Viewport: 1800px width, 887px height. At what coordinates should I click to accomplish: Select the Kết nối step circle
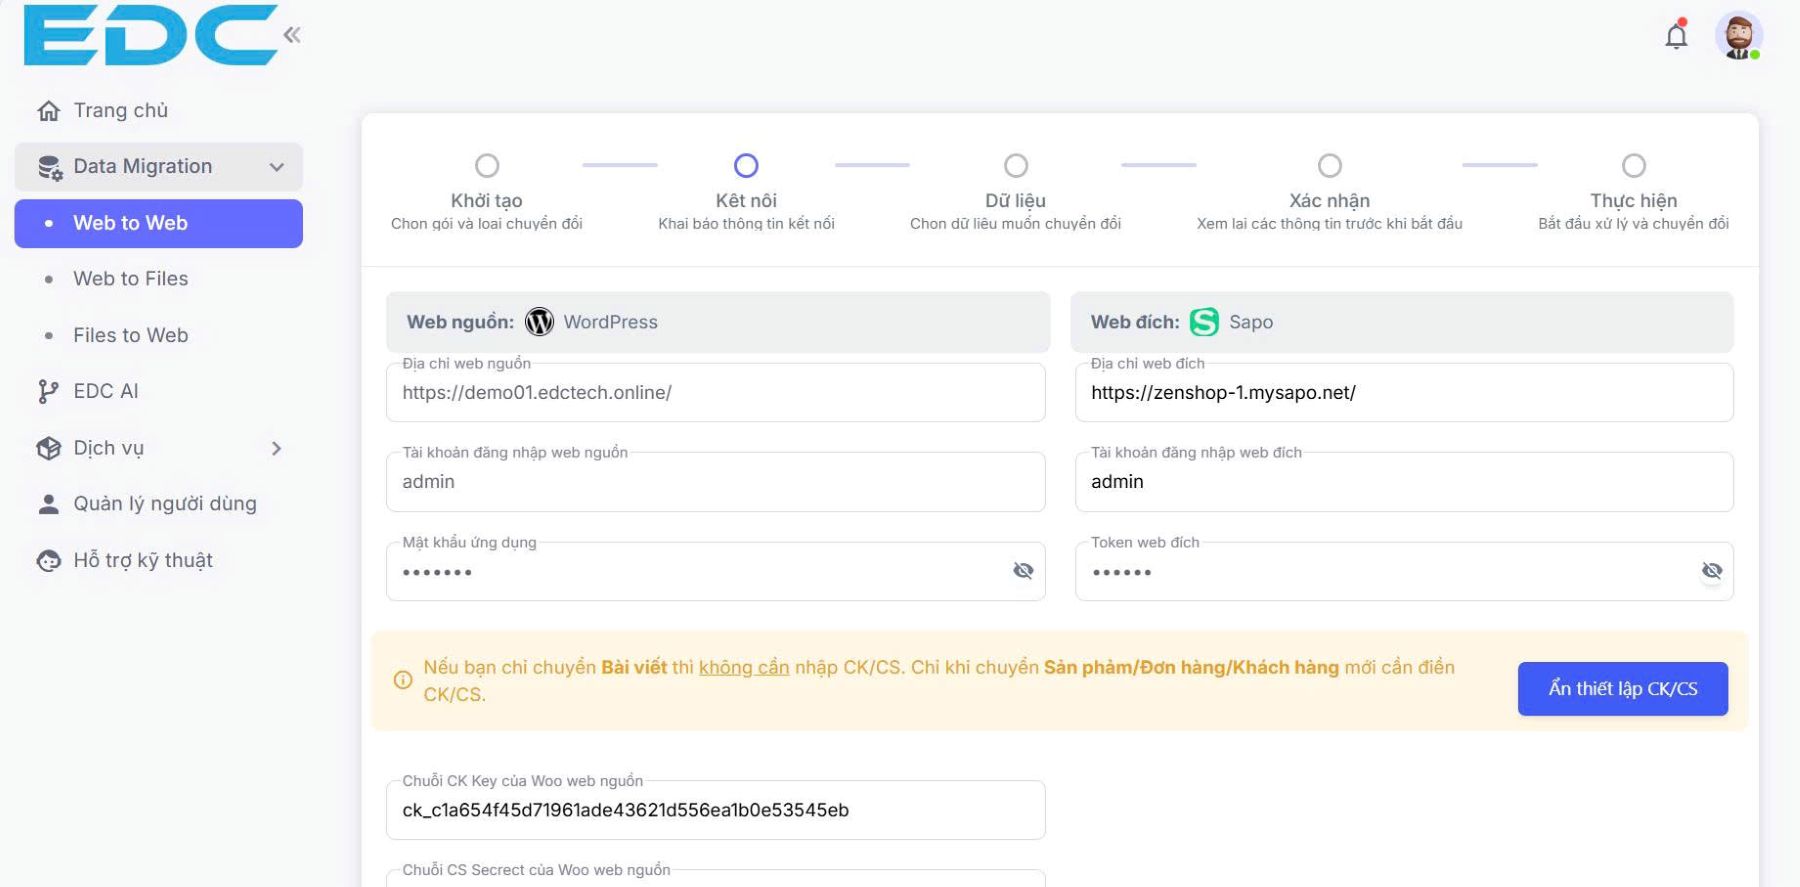point(746,166)
